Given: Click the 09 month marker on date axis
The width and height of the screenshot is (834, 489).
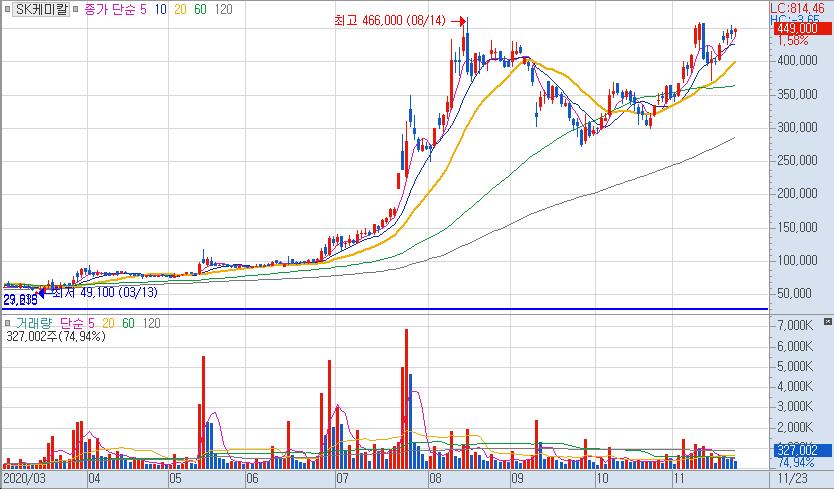Looking at the screenshot, I should (517, 478).
